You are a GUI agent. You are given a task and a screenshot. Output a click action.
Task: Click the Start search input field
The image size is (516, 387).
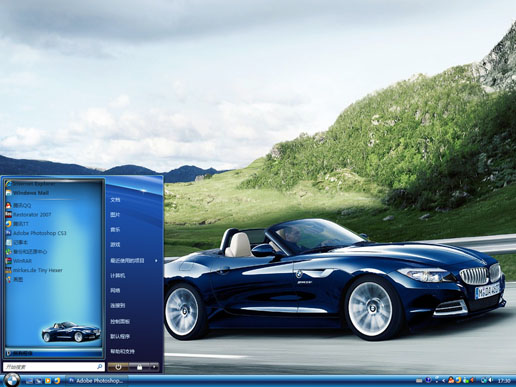(53, 367)
